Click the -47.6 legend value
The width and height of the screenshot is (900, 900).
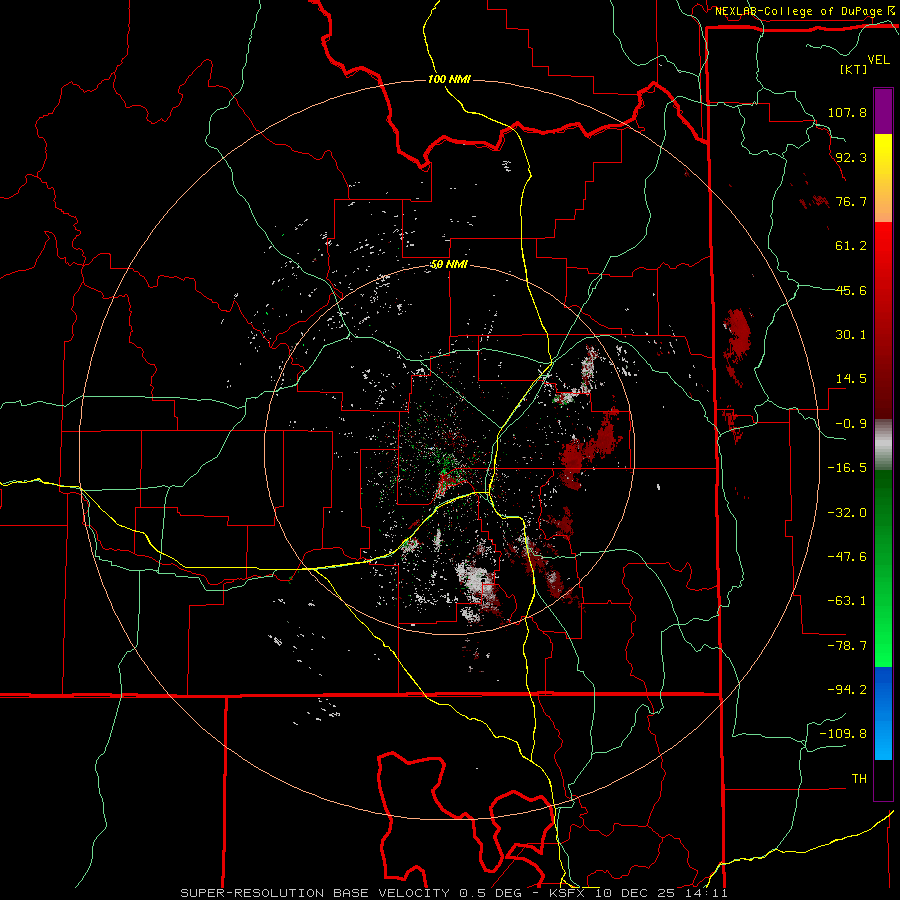(847, 557)
